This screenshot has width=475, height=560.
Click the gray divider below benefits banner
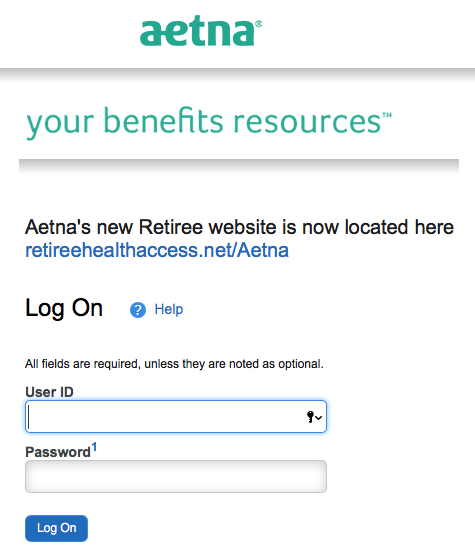[x=239, y=166]
